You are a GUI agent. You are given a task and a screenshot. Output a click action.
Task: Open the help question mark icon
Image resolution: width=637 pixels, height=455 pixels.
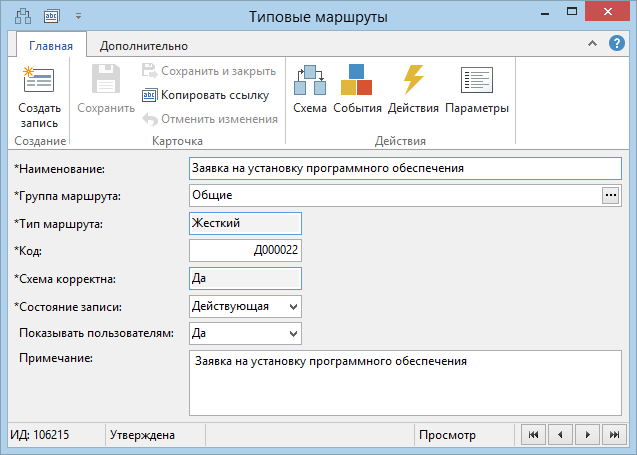(616, 43)
